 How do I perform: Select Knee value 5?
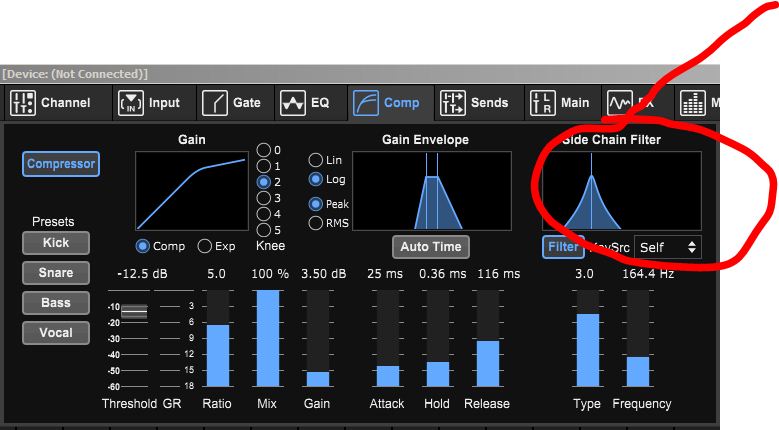263,230
